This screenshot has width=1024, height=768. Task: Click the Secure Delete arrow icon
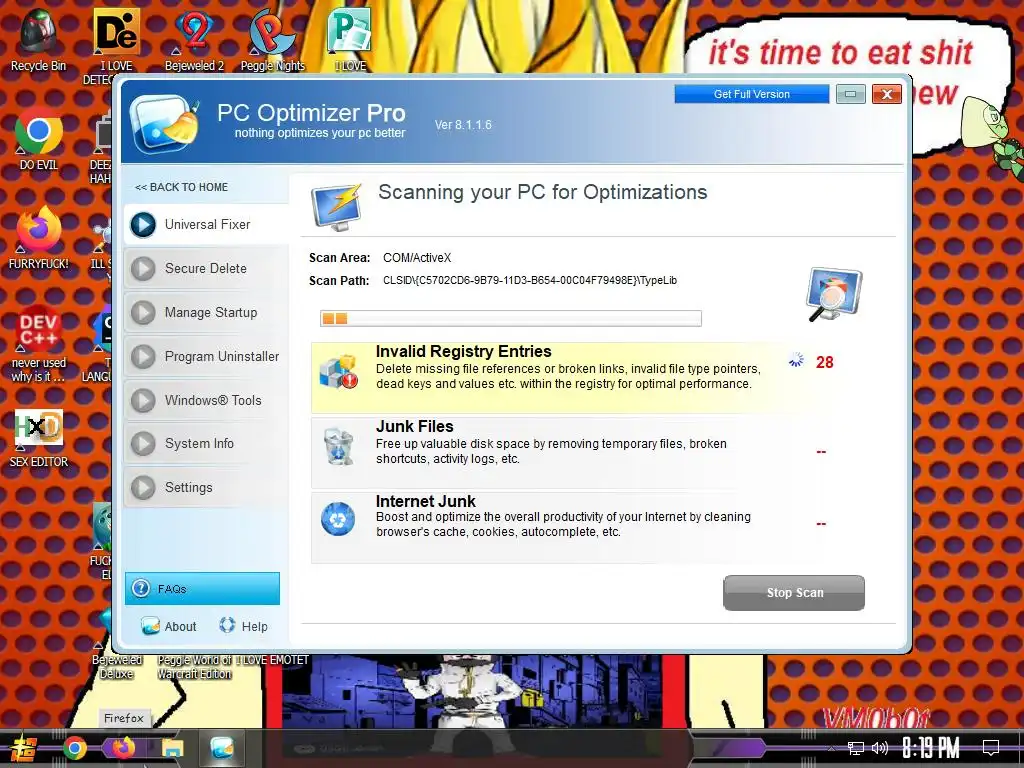[x=143, y=268]
